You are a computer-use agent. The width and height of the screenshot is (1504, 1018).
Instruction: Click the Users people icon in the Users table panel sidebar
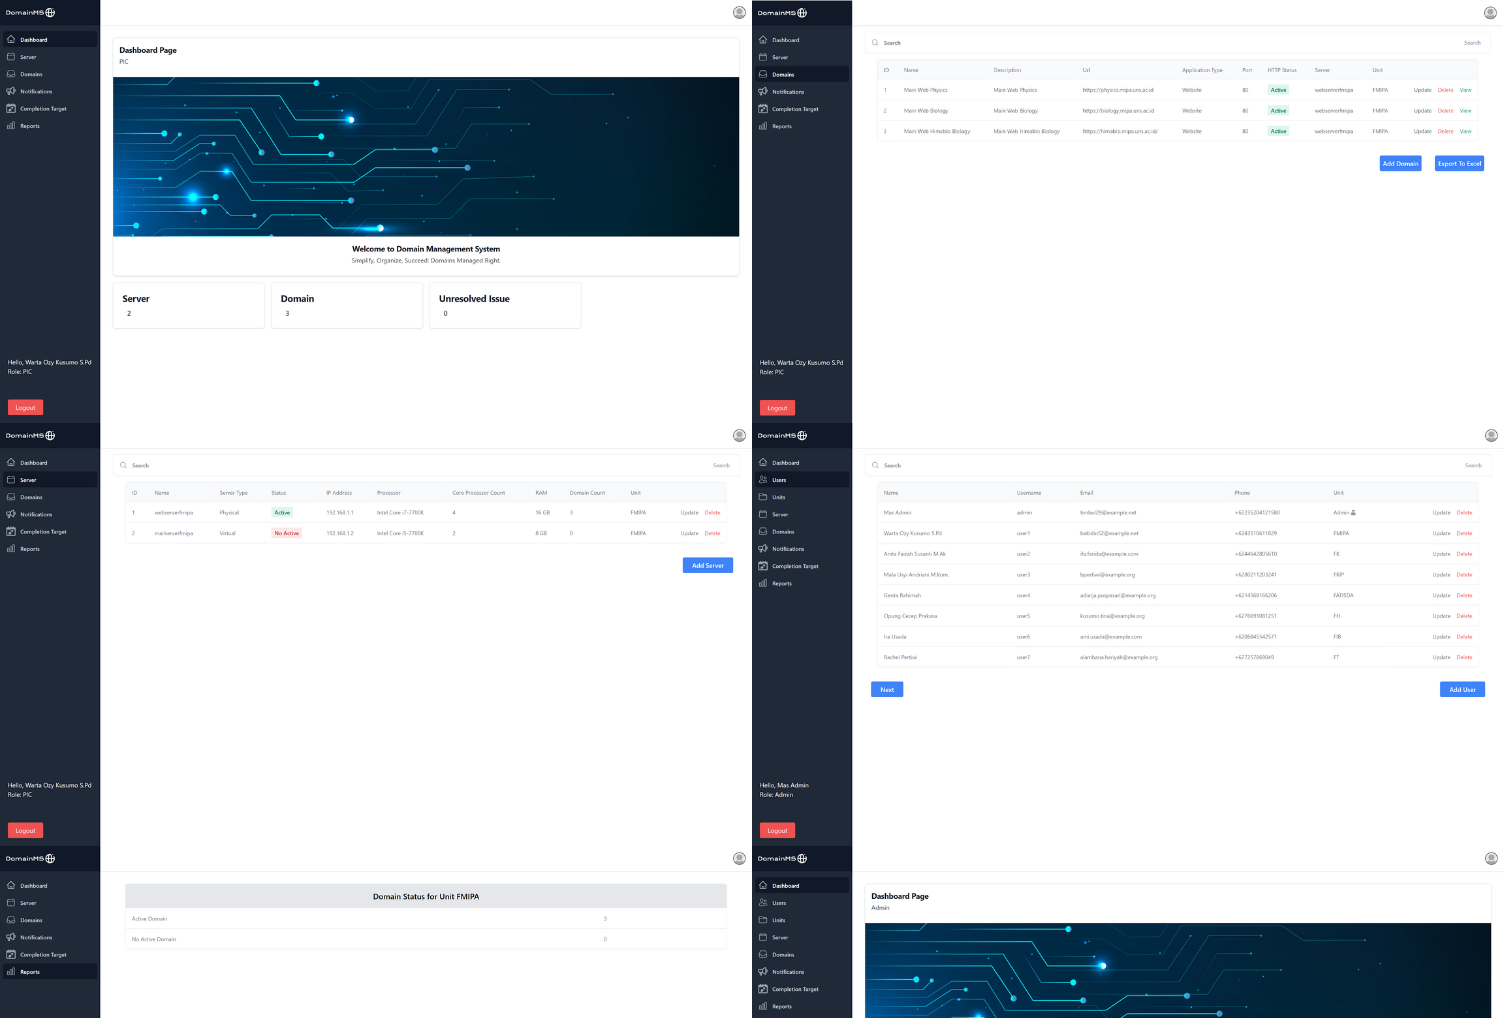point(763,480)
